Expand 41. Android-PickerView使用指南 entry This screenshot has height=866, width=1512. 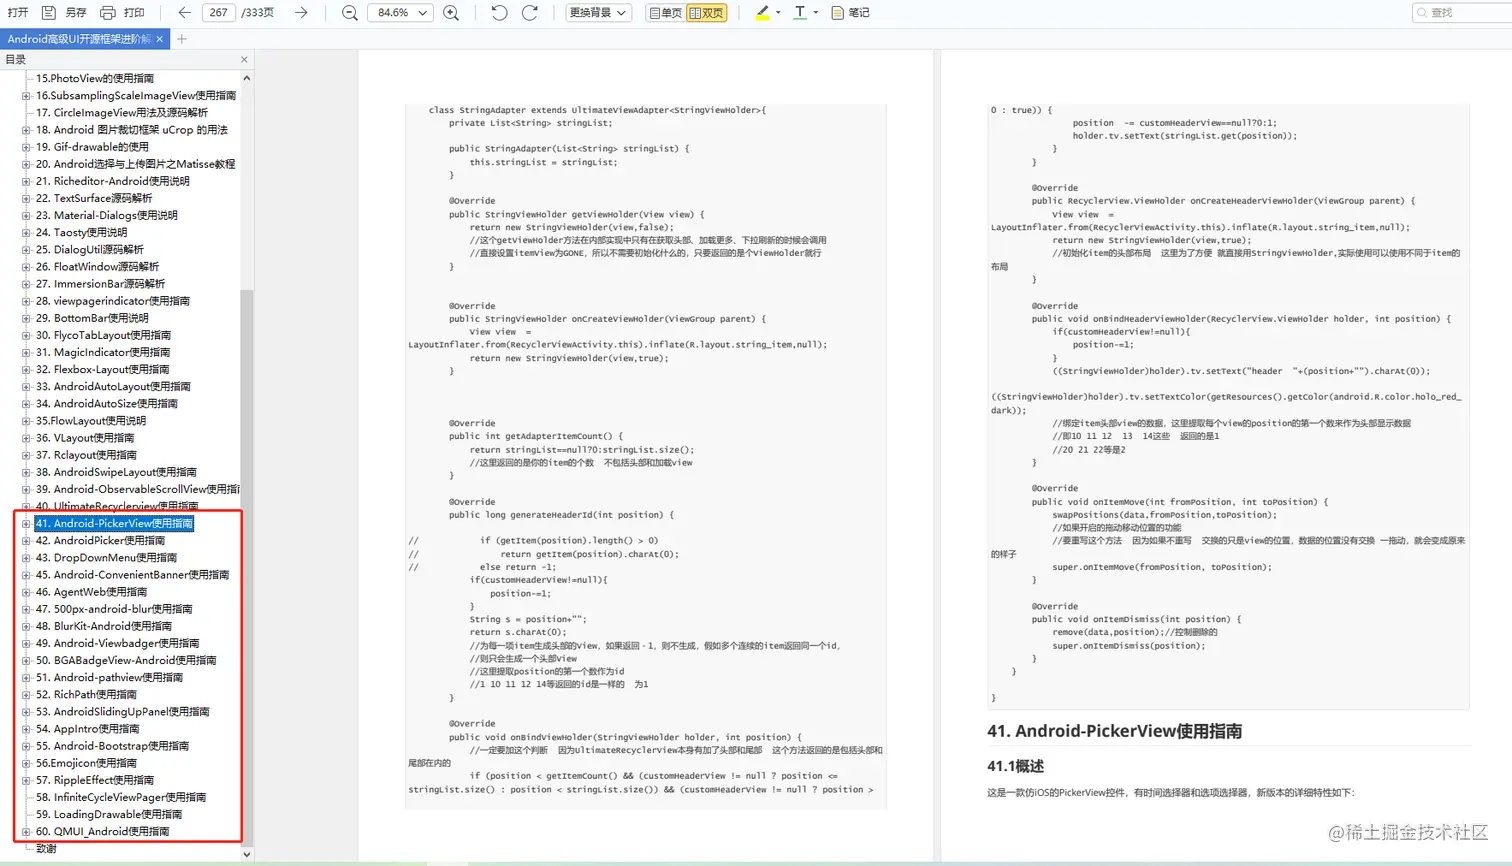pyautogui.click(x=26, y=524)
